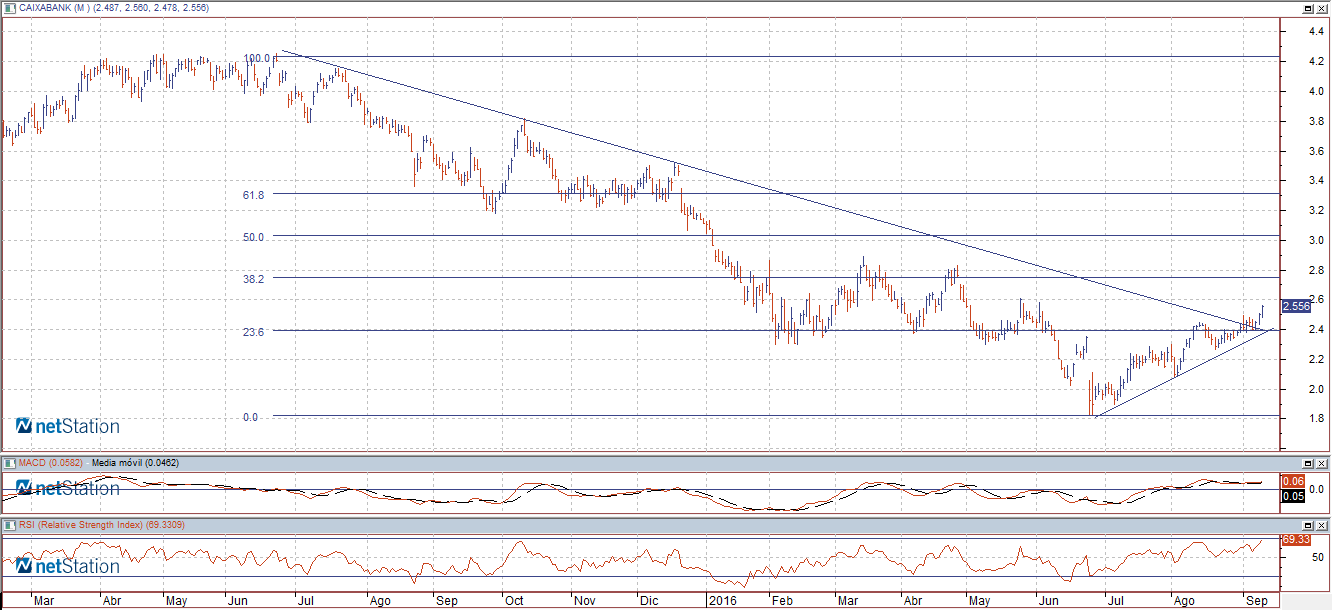This screenshot has width=1332, height=610.
Task: Click the 2.556 current price tag
Action: tap(1295, 306)
